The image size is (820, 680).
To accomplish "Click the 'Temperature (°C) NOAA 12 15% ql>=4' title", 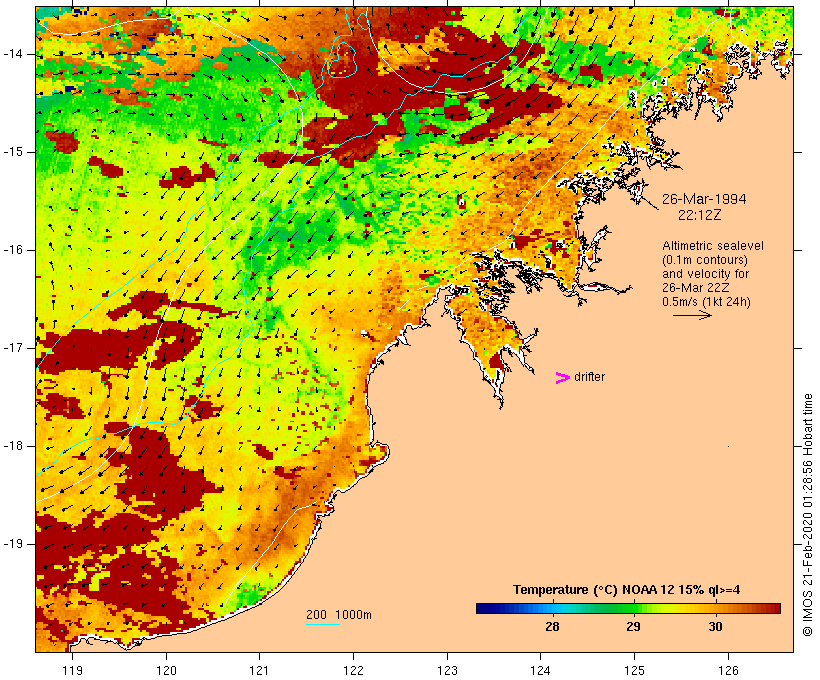I will tap(627, 590).
